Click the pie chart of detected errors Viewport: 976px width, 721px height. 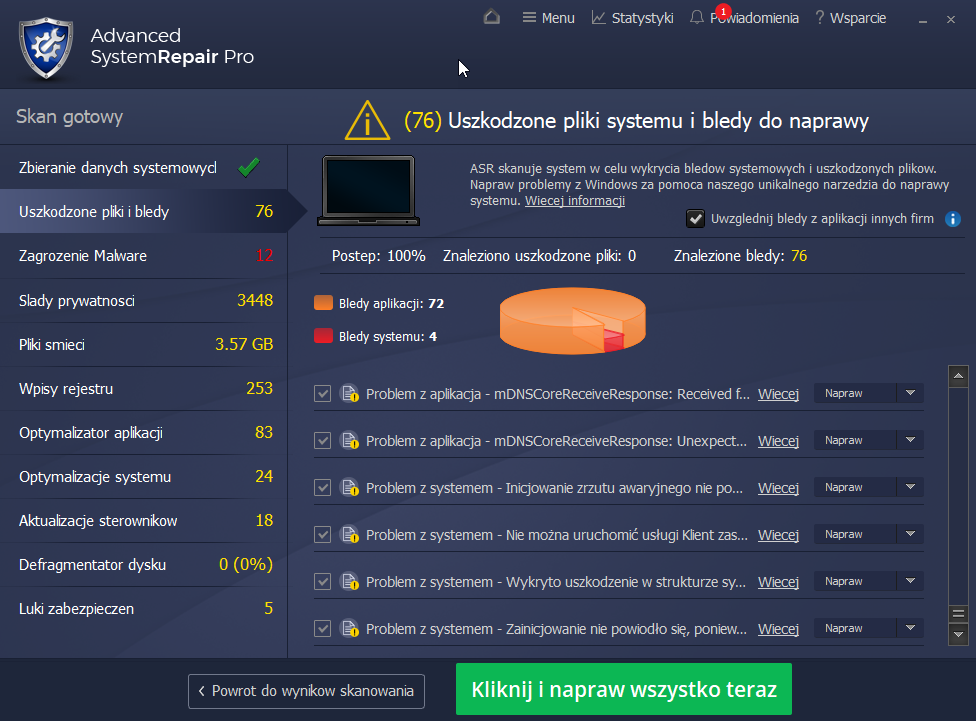tap(573, 321)
